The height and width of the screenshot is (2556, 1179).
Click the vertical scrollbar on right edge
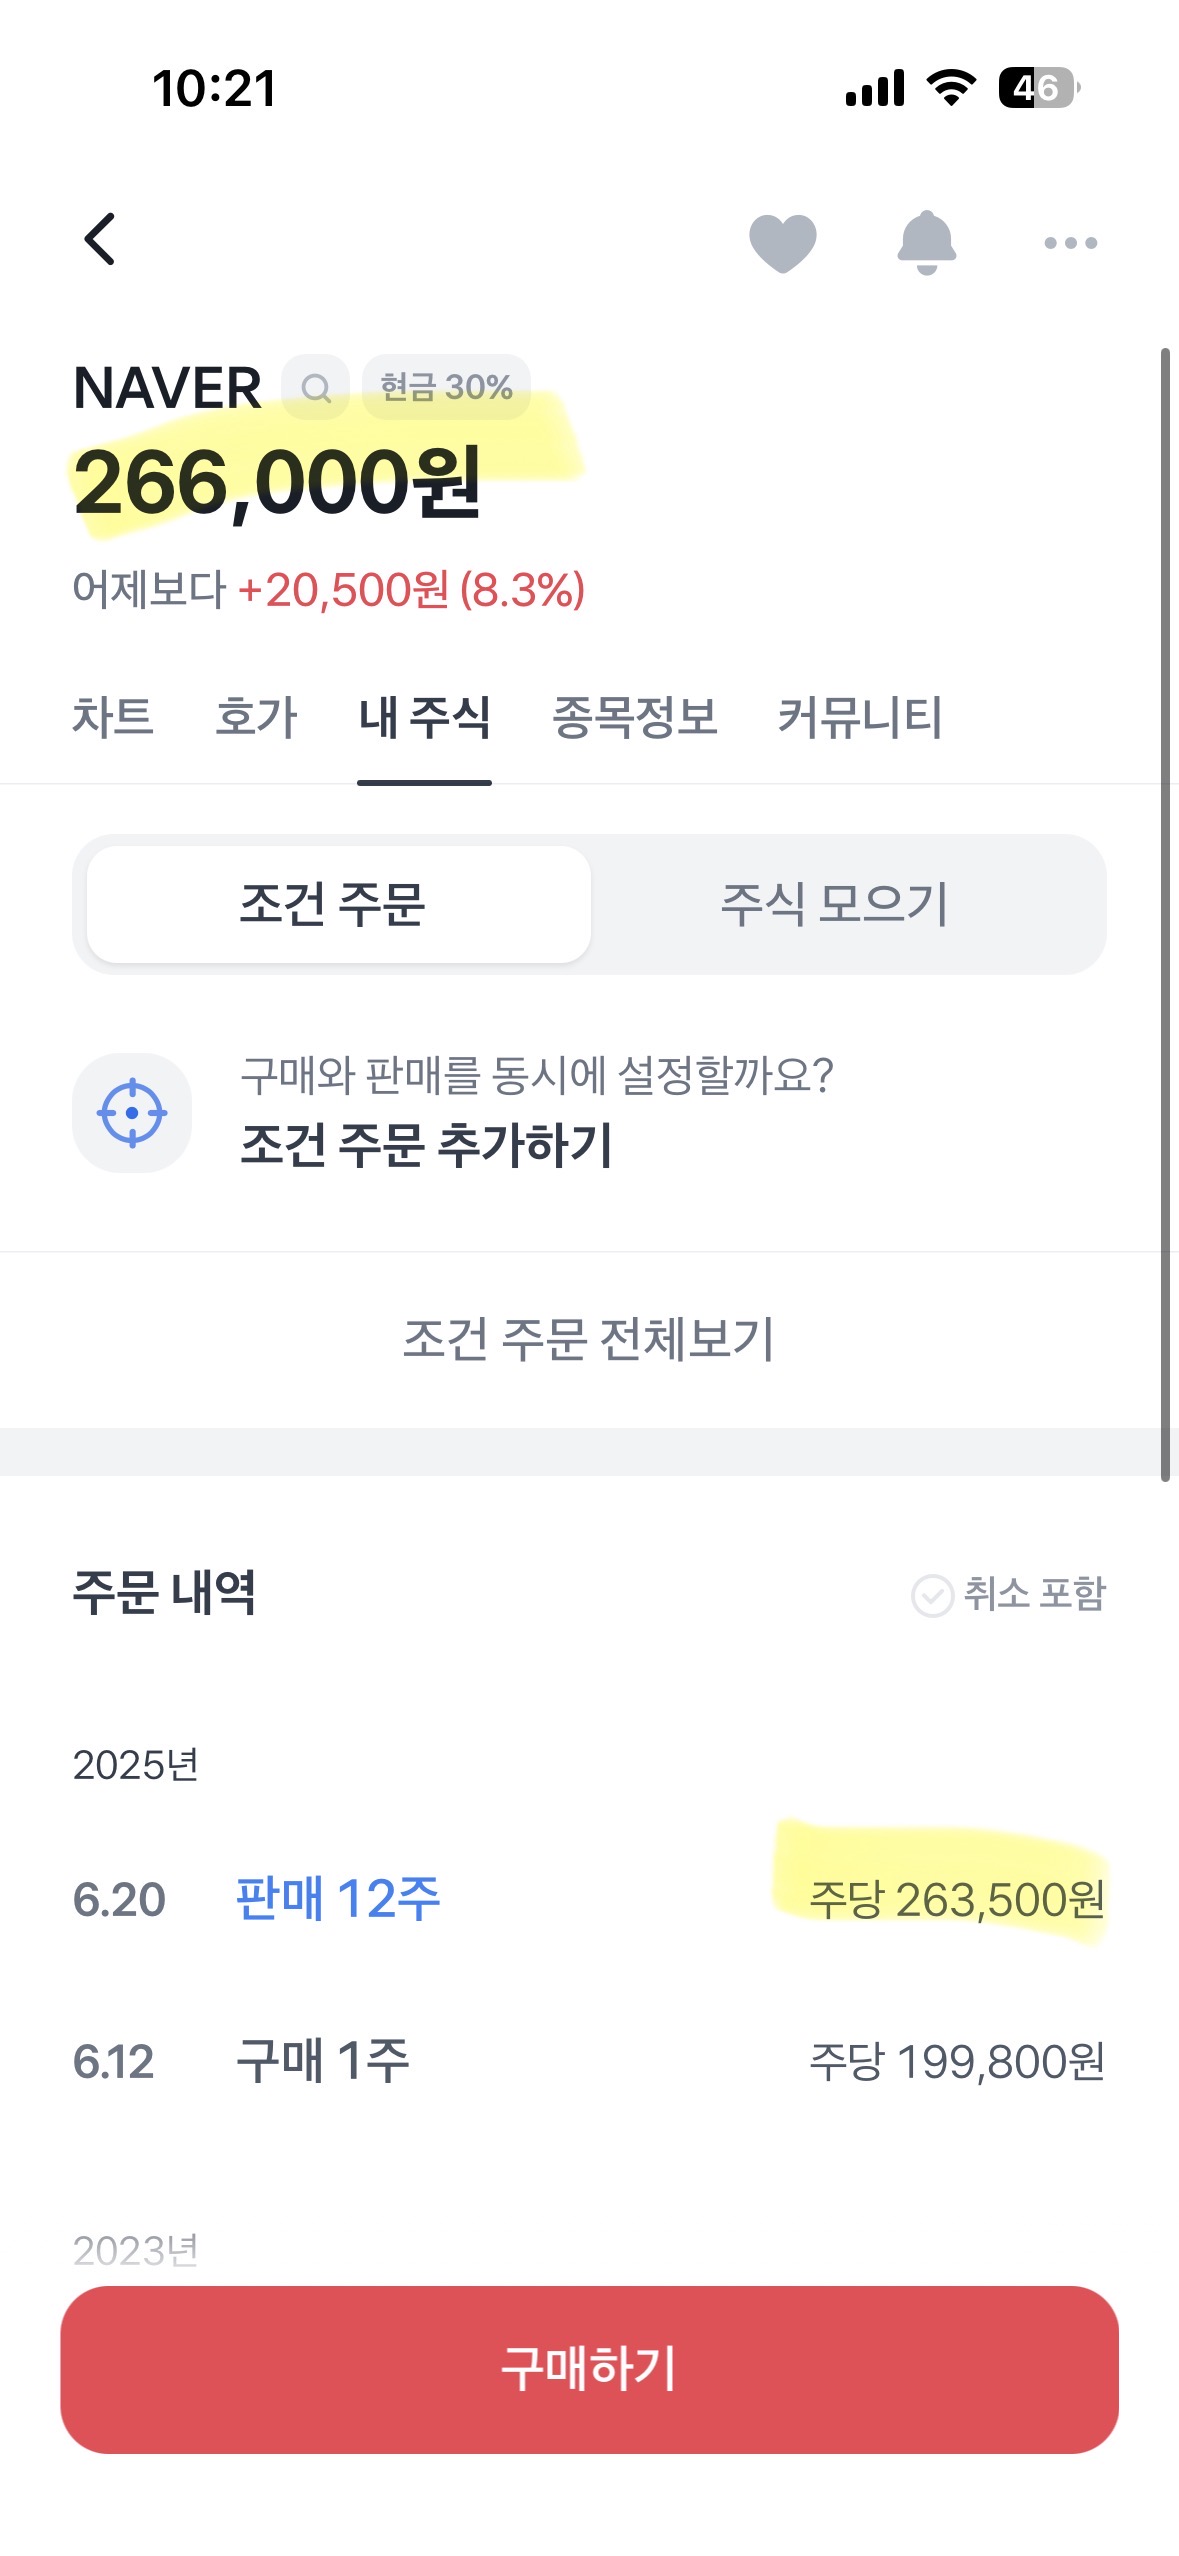(x=1165, y=914)
